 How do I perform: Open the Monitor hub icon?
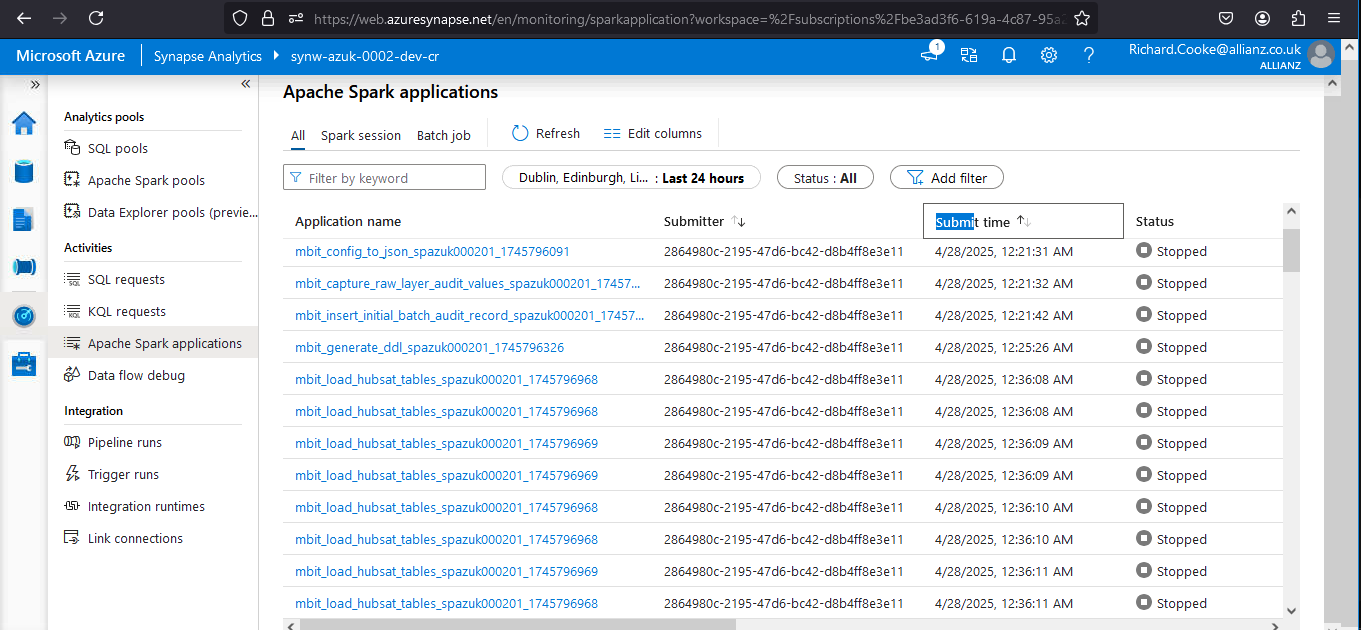point(24,315)
